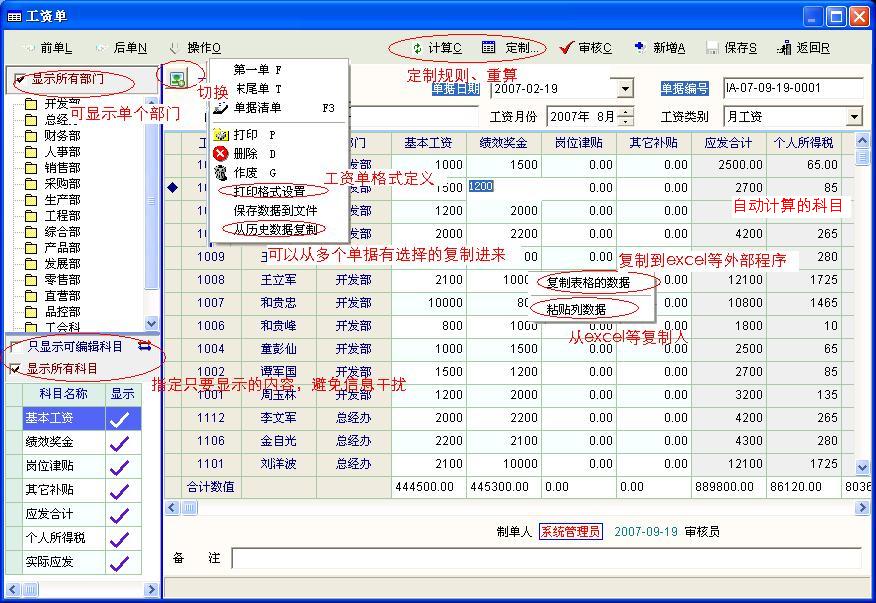Toggle display checkmark for 绩效奖金 subject
The image size is (876, 603).
(120, 442)
